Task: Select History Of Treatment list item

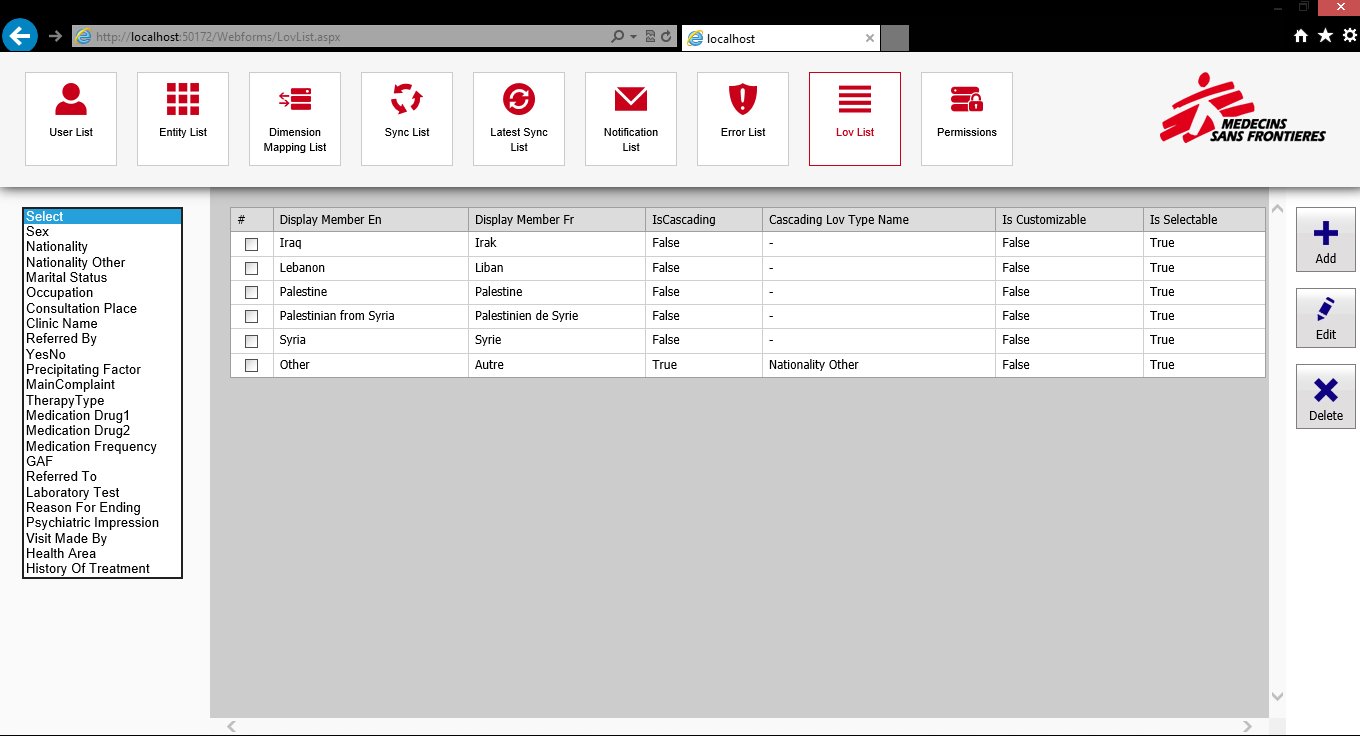Action: point(102,569)
